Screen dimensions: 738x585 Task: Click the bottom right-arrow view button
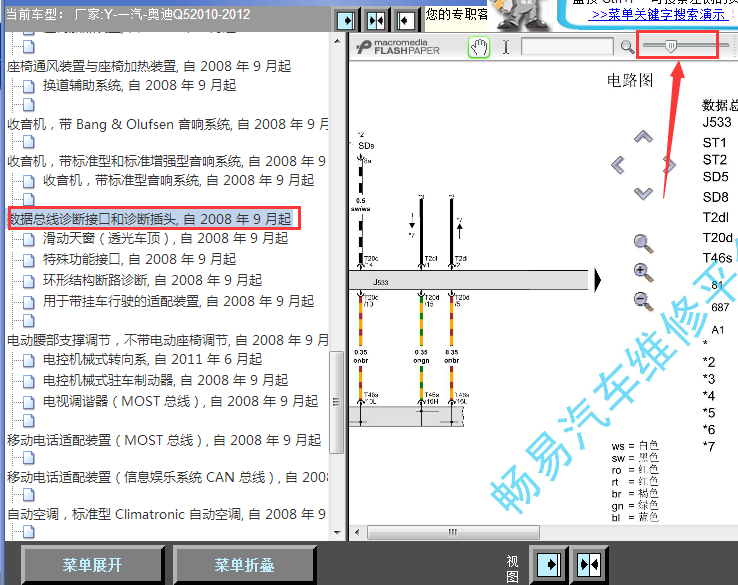click(549, 564)
